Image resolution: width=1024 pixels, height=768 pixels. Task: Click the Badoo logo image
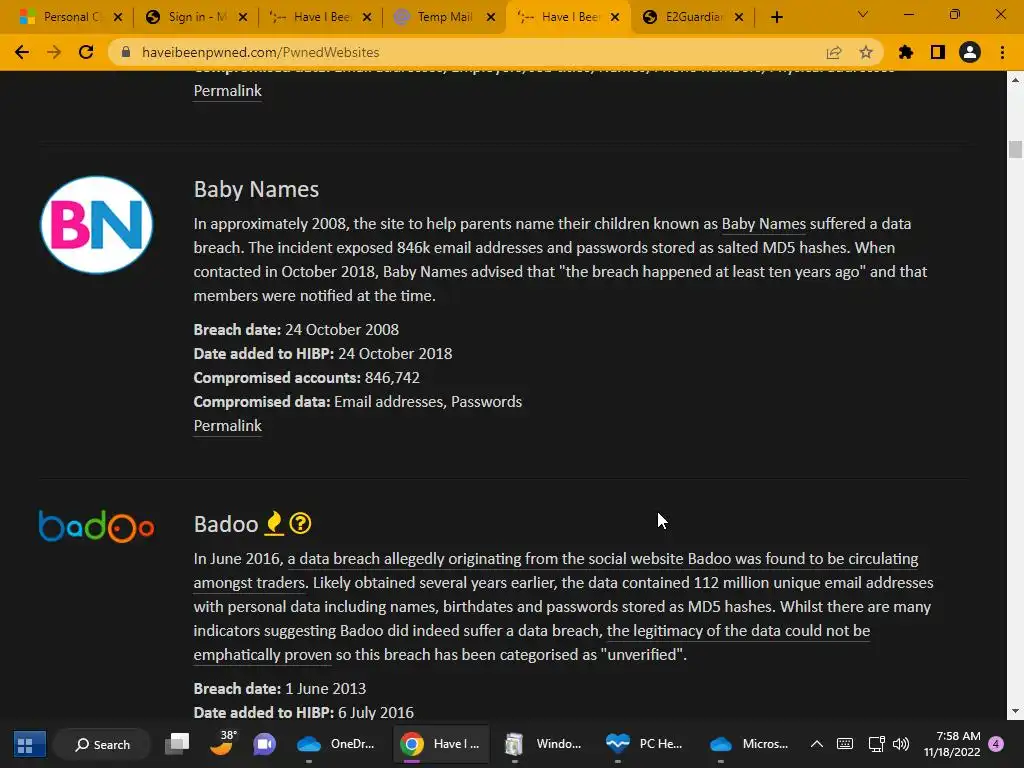point(97,526)
